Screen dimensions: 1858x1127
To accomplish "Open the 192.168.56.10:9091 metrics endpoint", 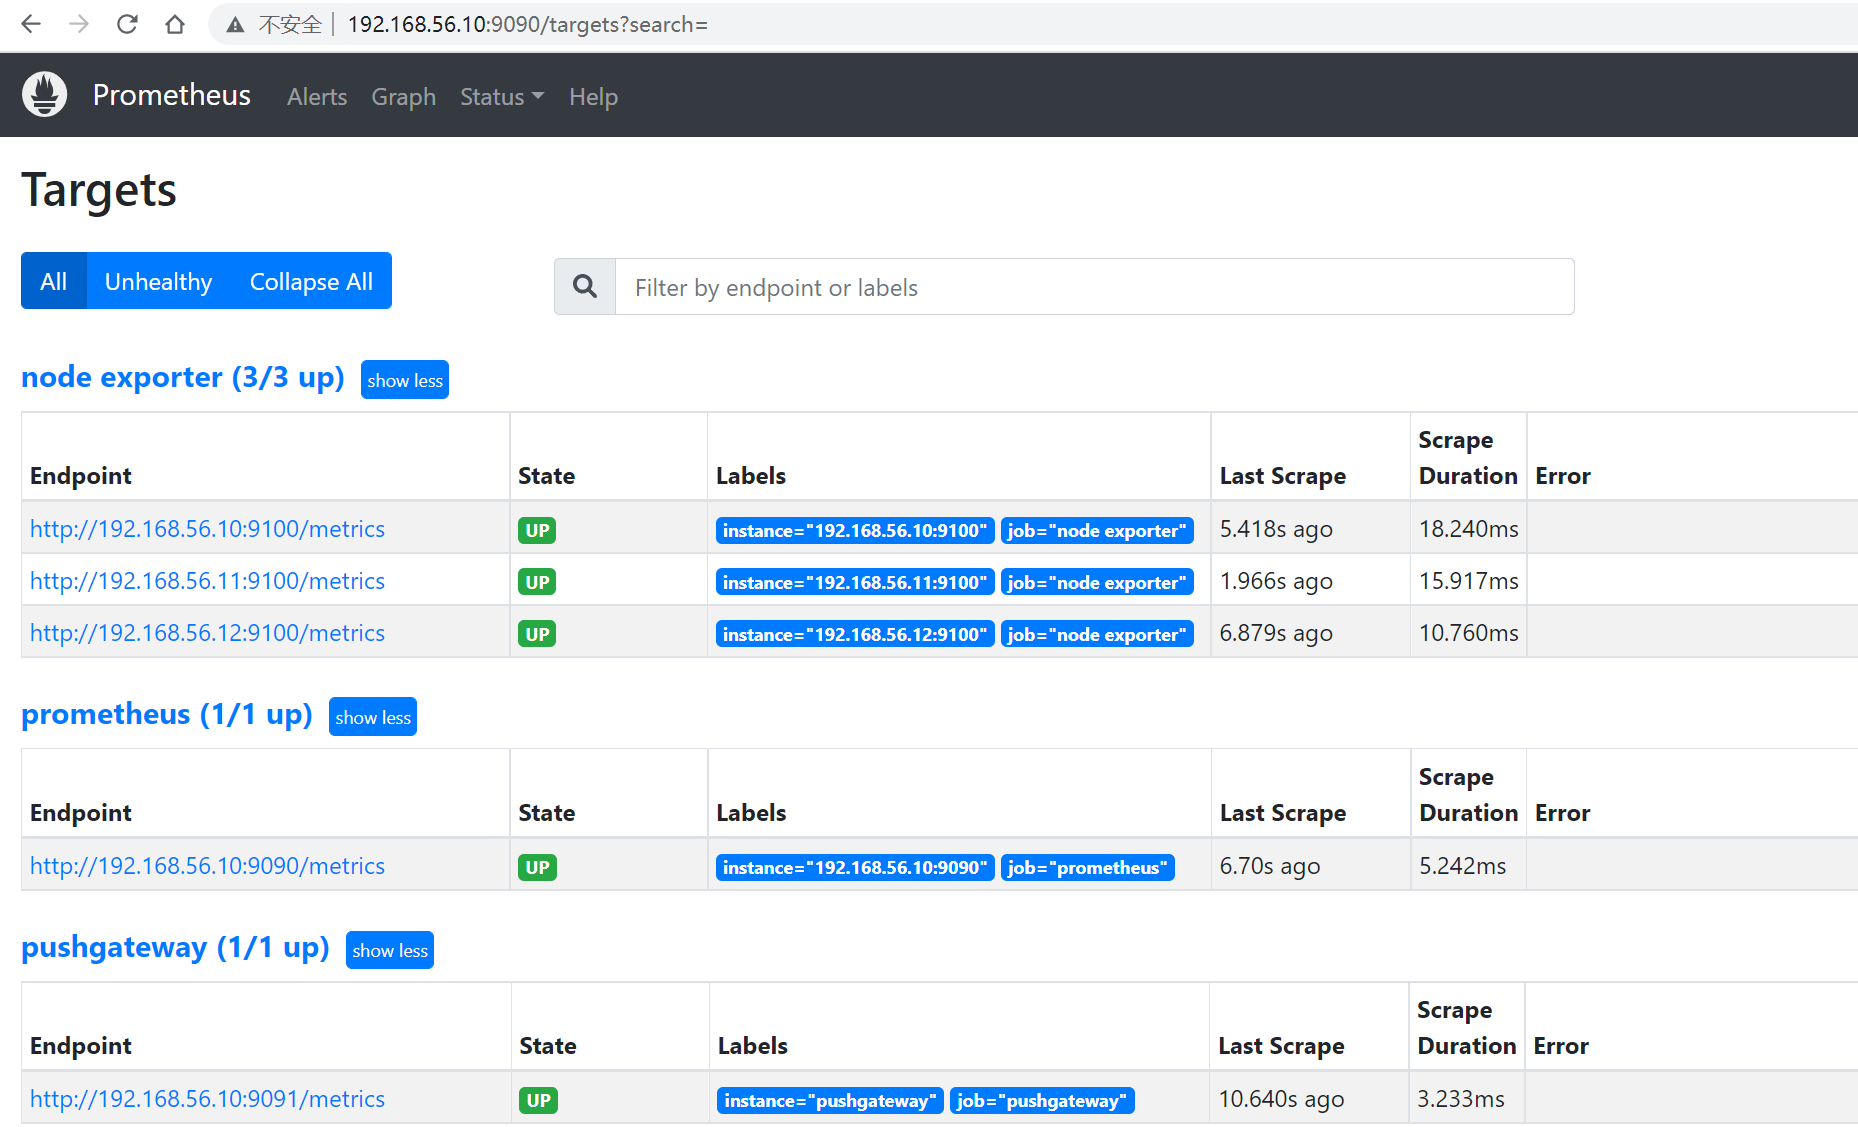I will pyautogui.click(x=207, y=1099).
